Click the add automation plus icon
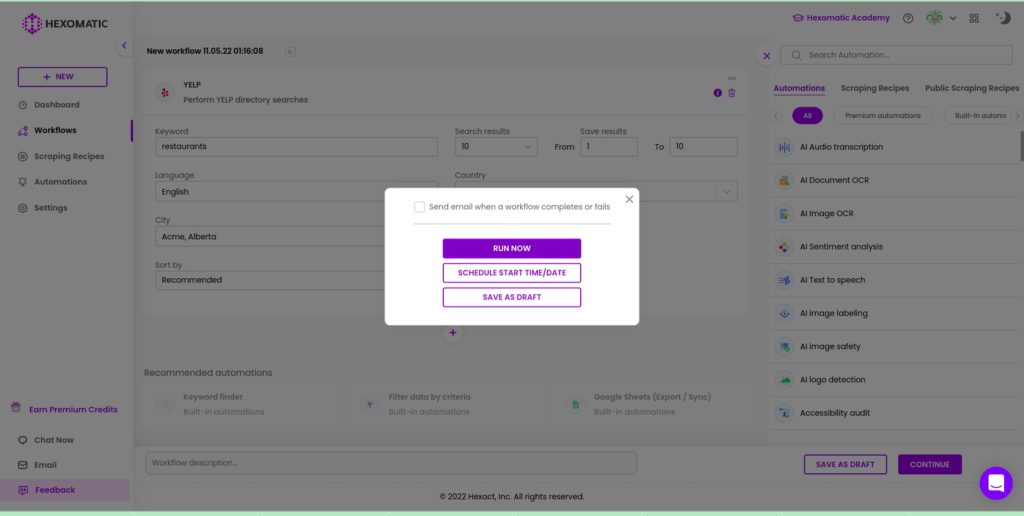The width and height of the screenshot is (1024, 516). coord(453,333)
